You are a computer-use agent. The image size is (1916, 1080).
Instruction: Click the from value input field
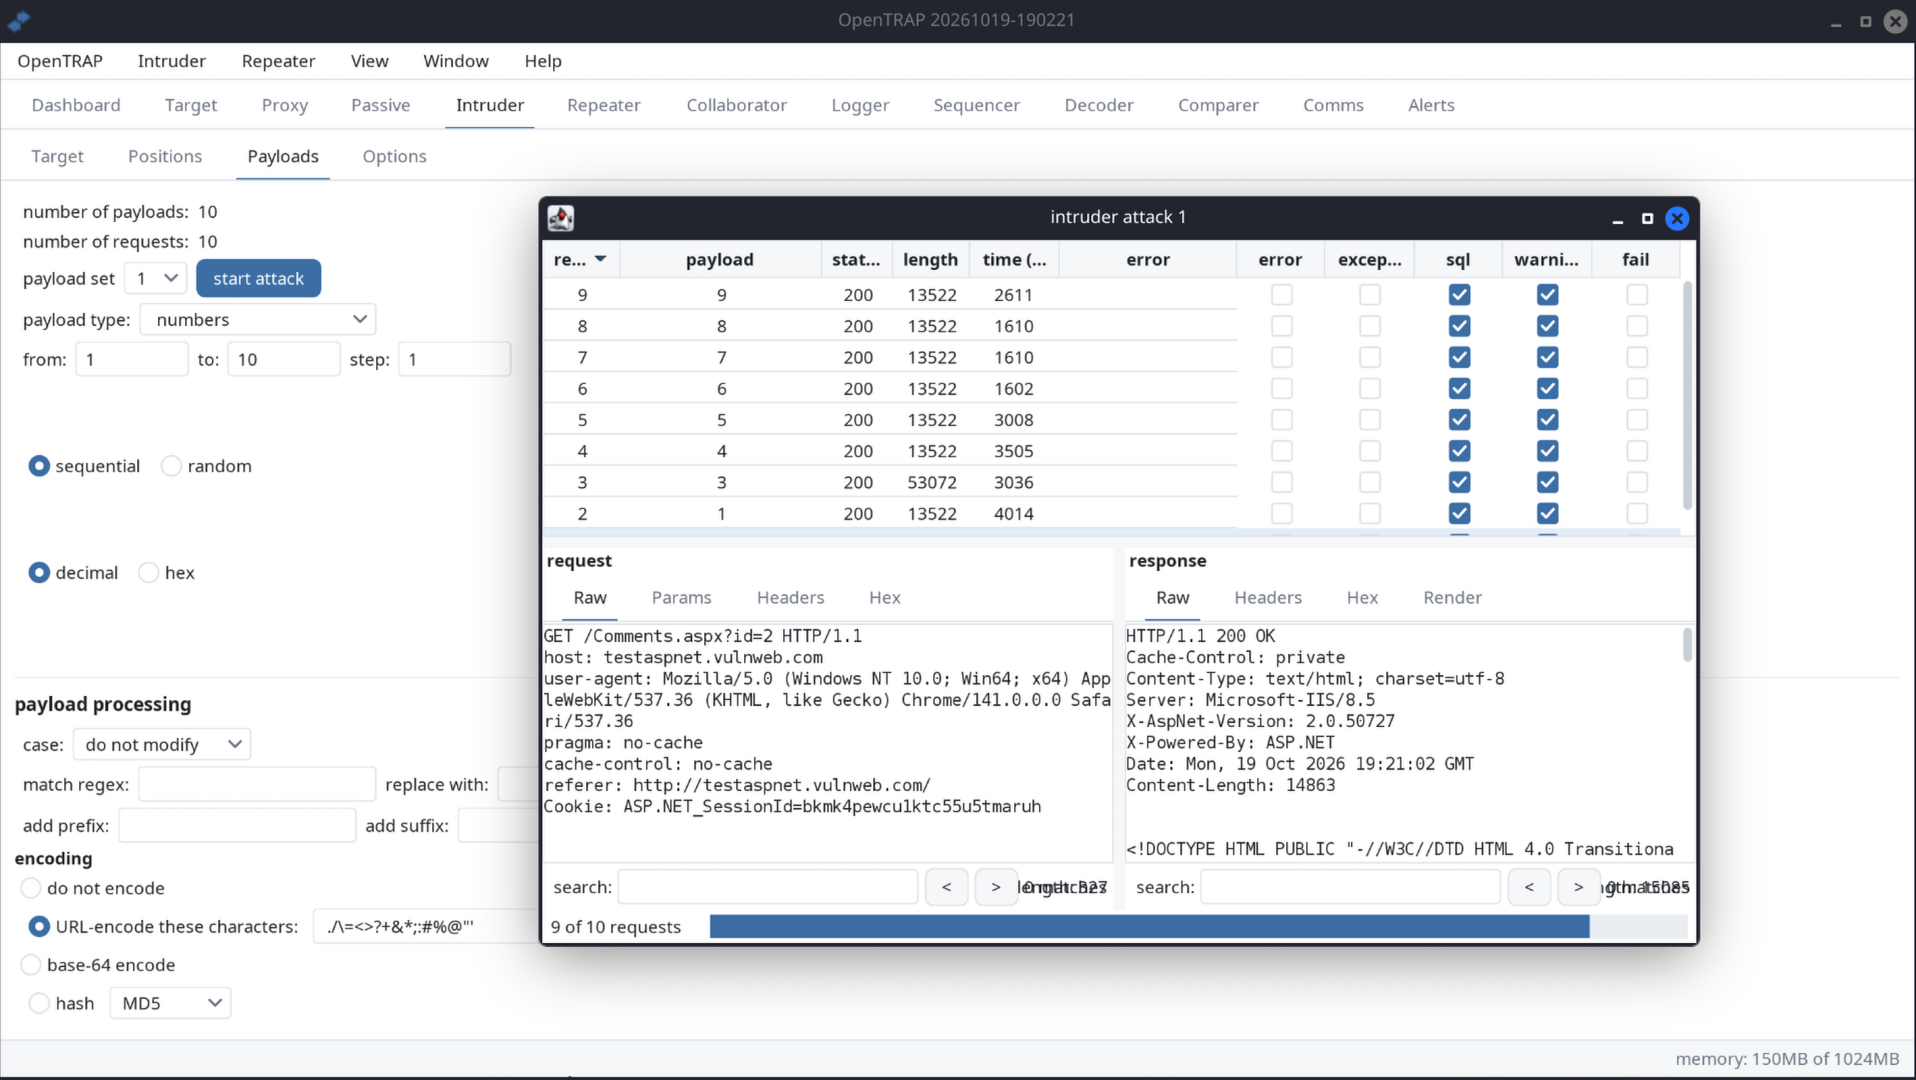click(131, 359)
